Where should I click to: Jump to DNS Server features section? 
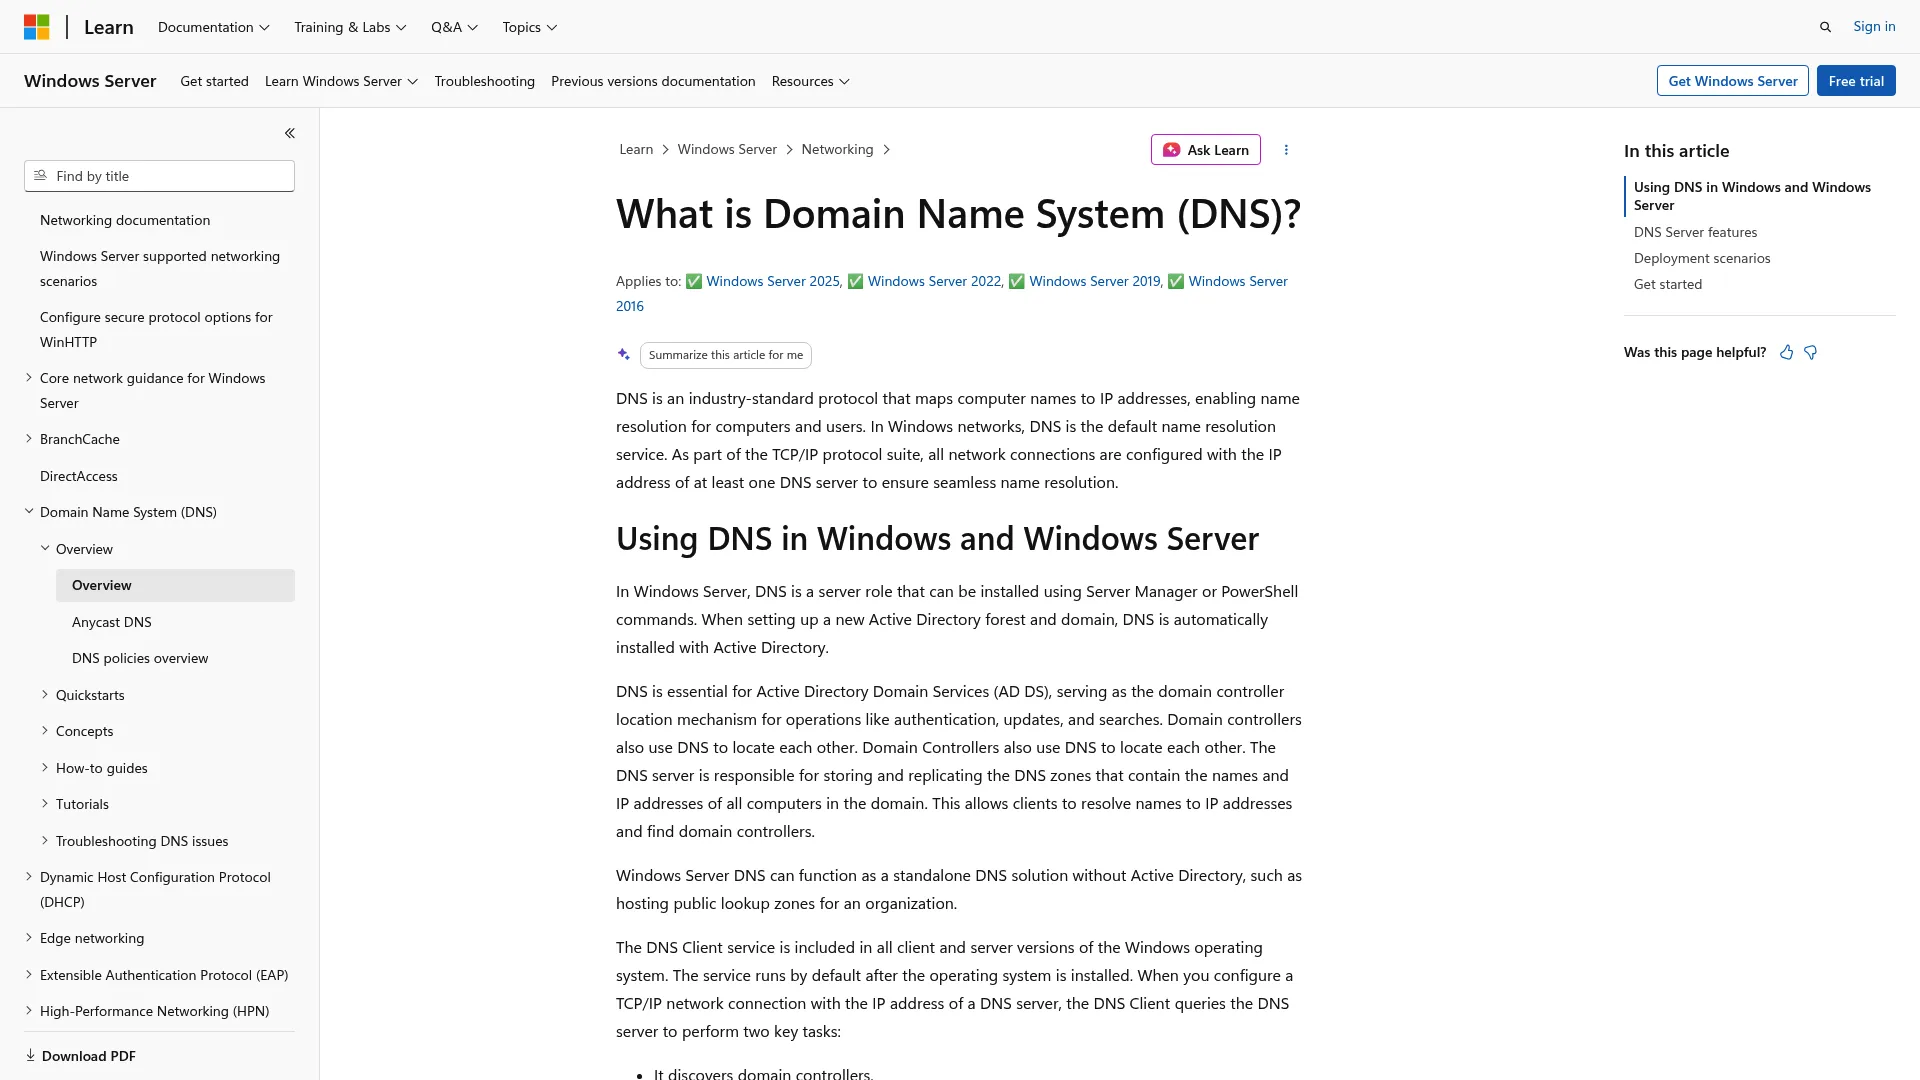point(1695,232)
